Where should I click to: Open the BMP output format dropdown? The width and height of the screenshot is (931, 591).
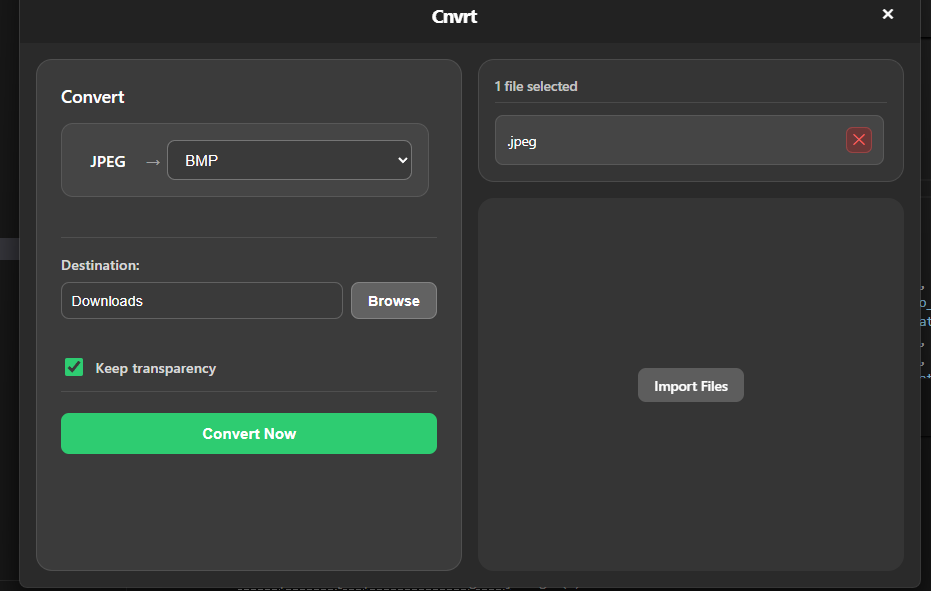tap(288, 160)
